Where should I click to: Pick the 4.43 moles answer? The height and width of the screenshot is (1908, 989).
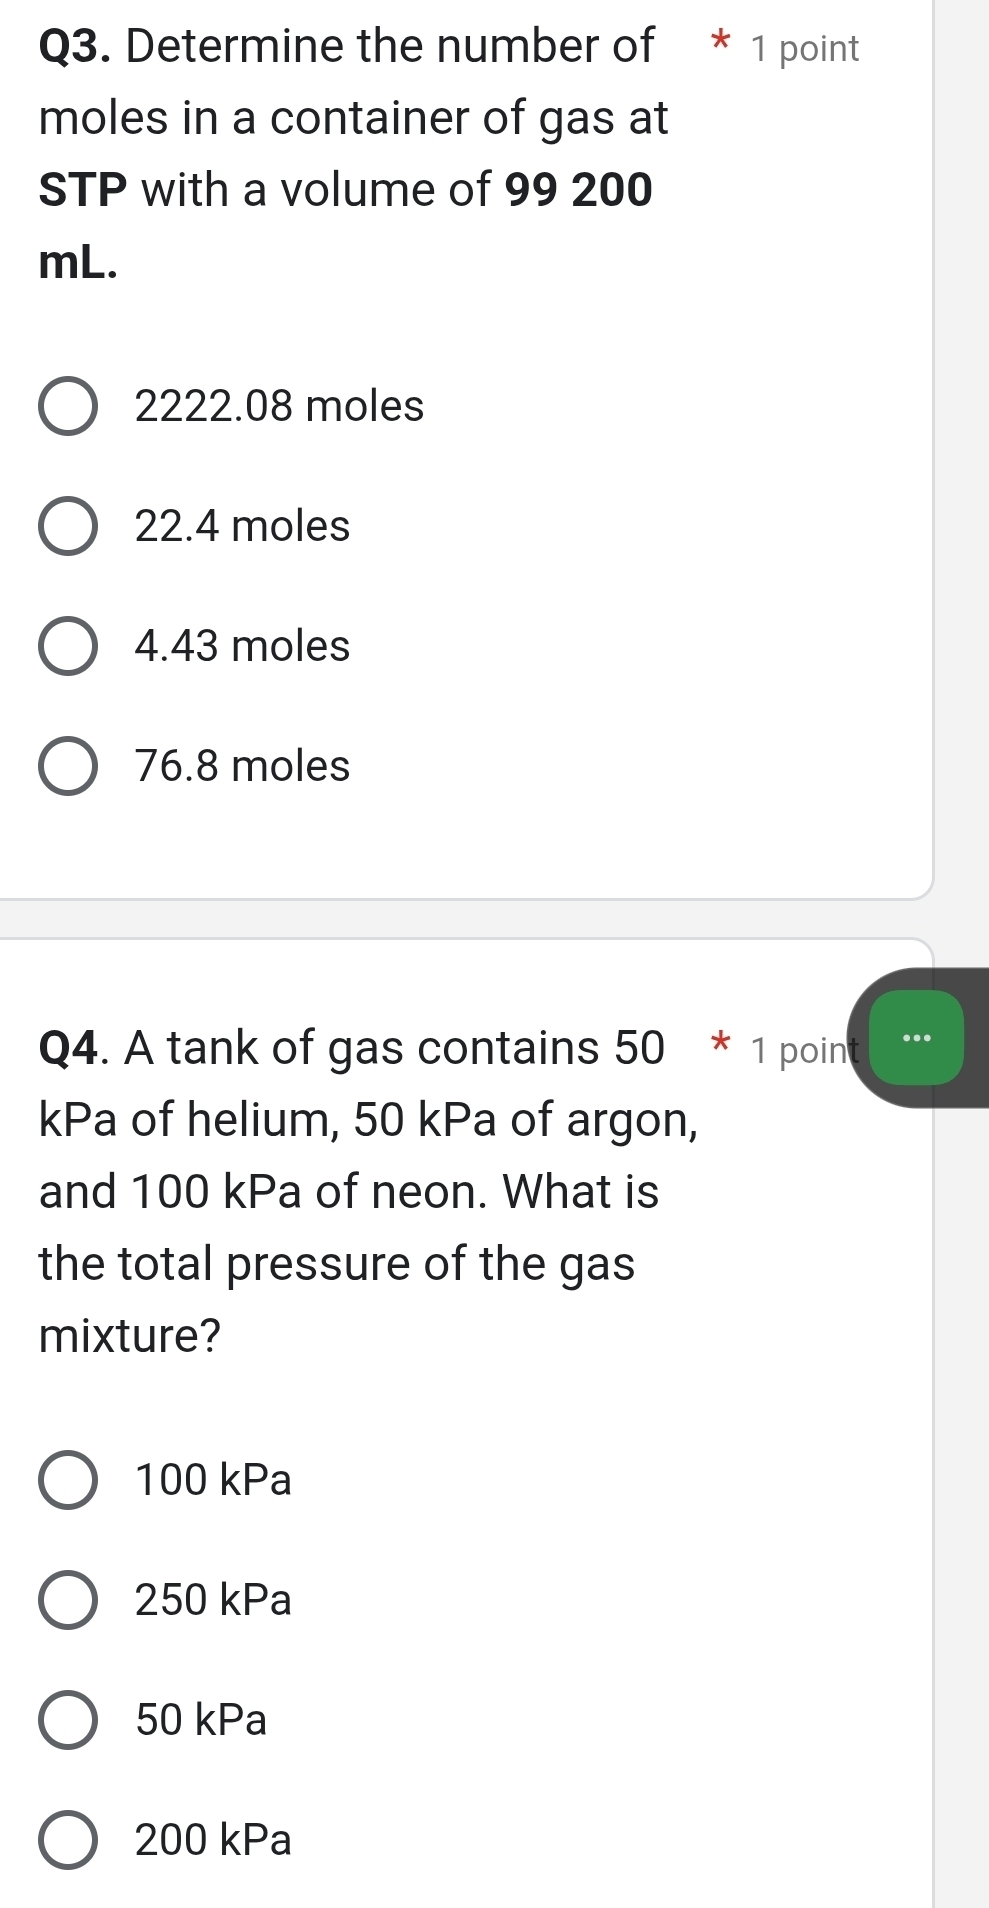tap(68, 647)
